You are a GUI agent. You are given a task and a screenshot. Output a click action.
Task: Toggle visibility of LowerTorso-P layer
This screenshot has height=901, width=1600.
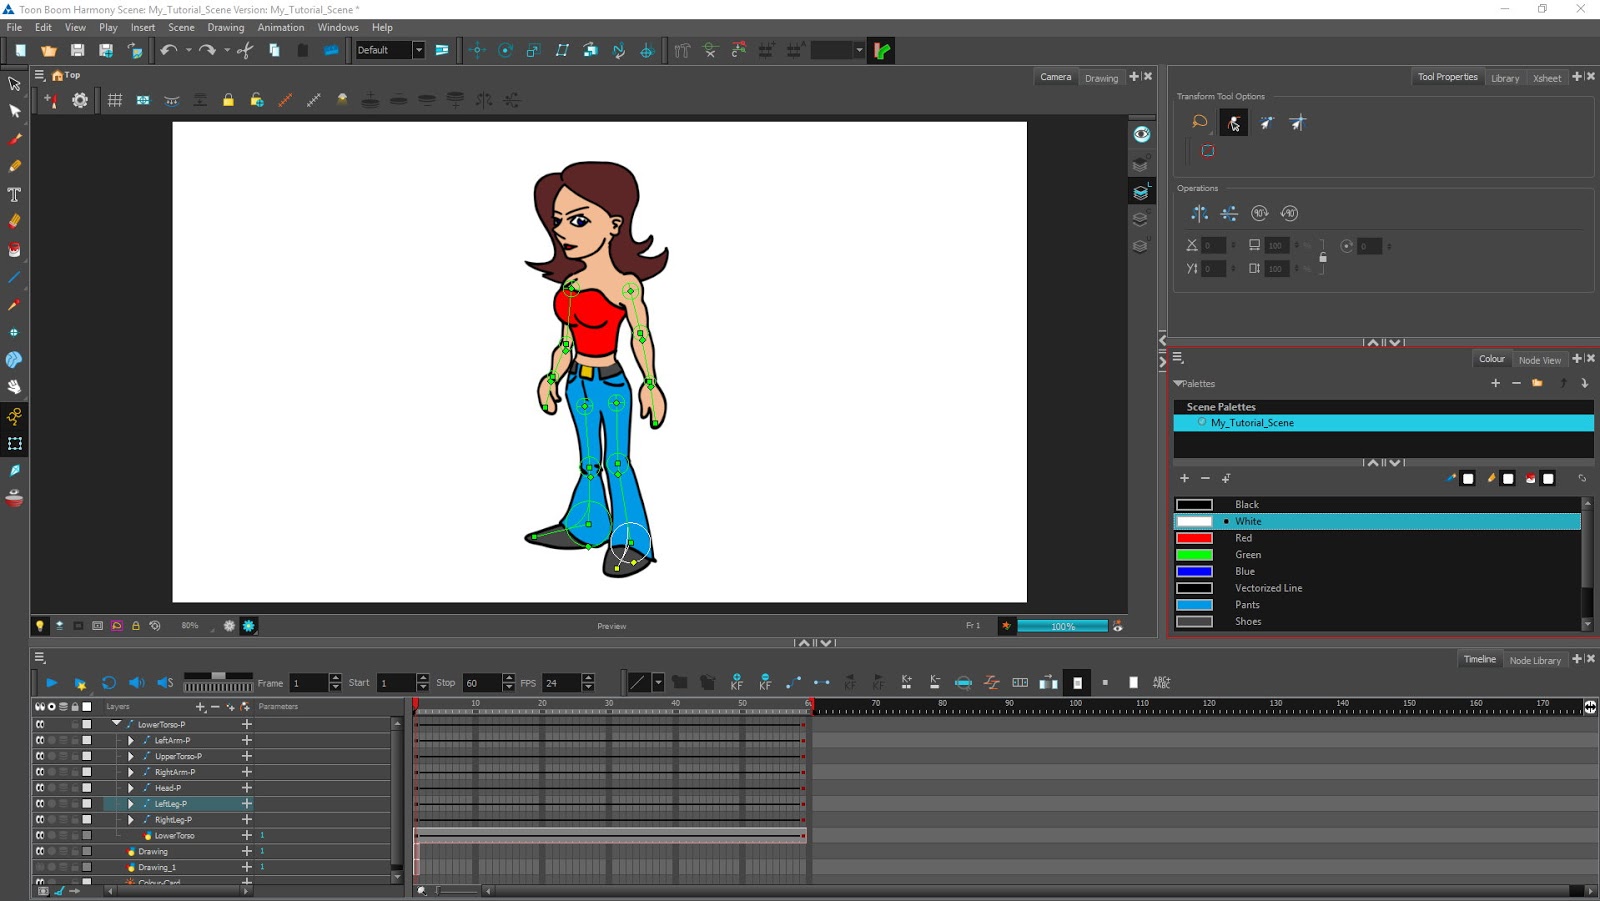click(x=40, y=724)
